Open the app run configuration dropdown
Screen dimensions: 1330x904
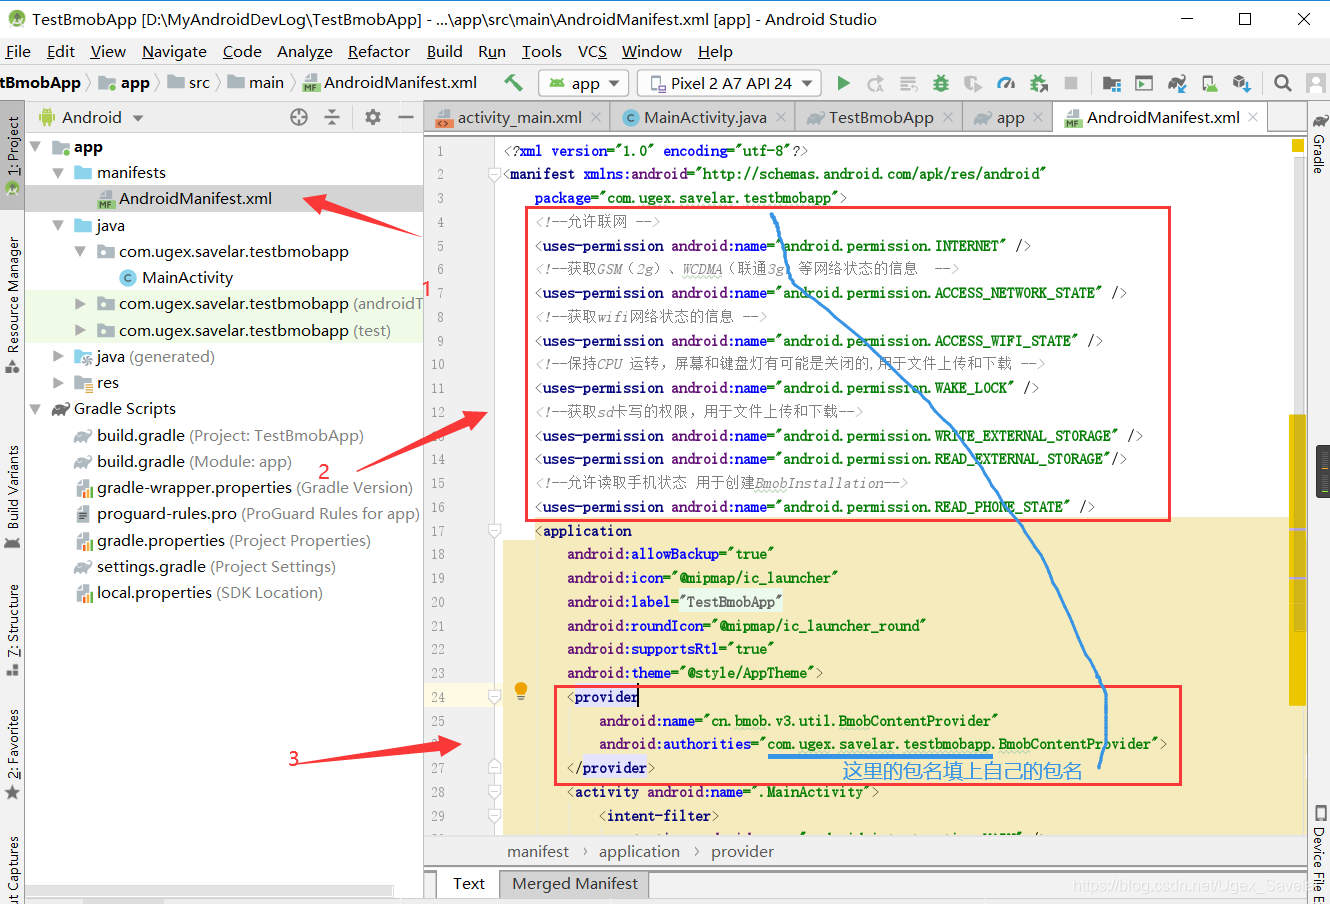point(583,83)
